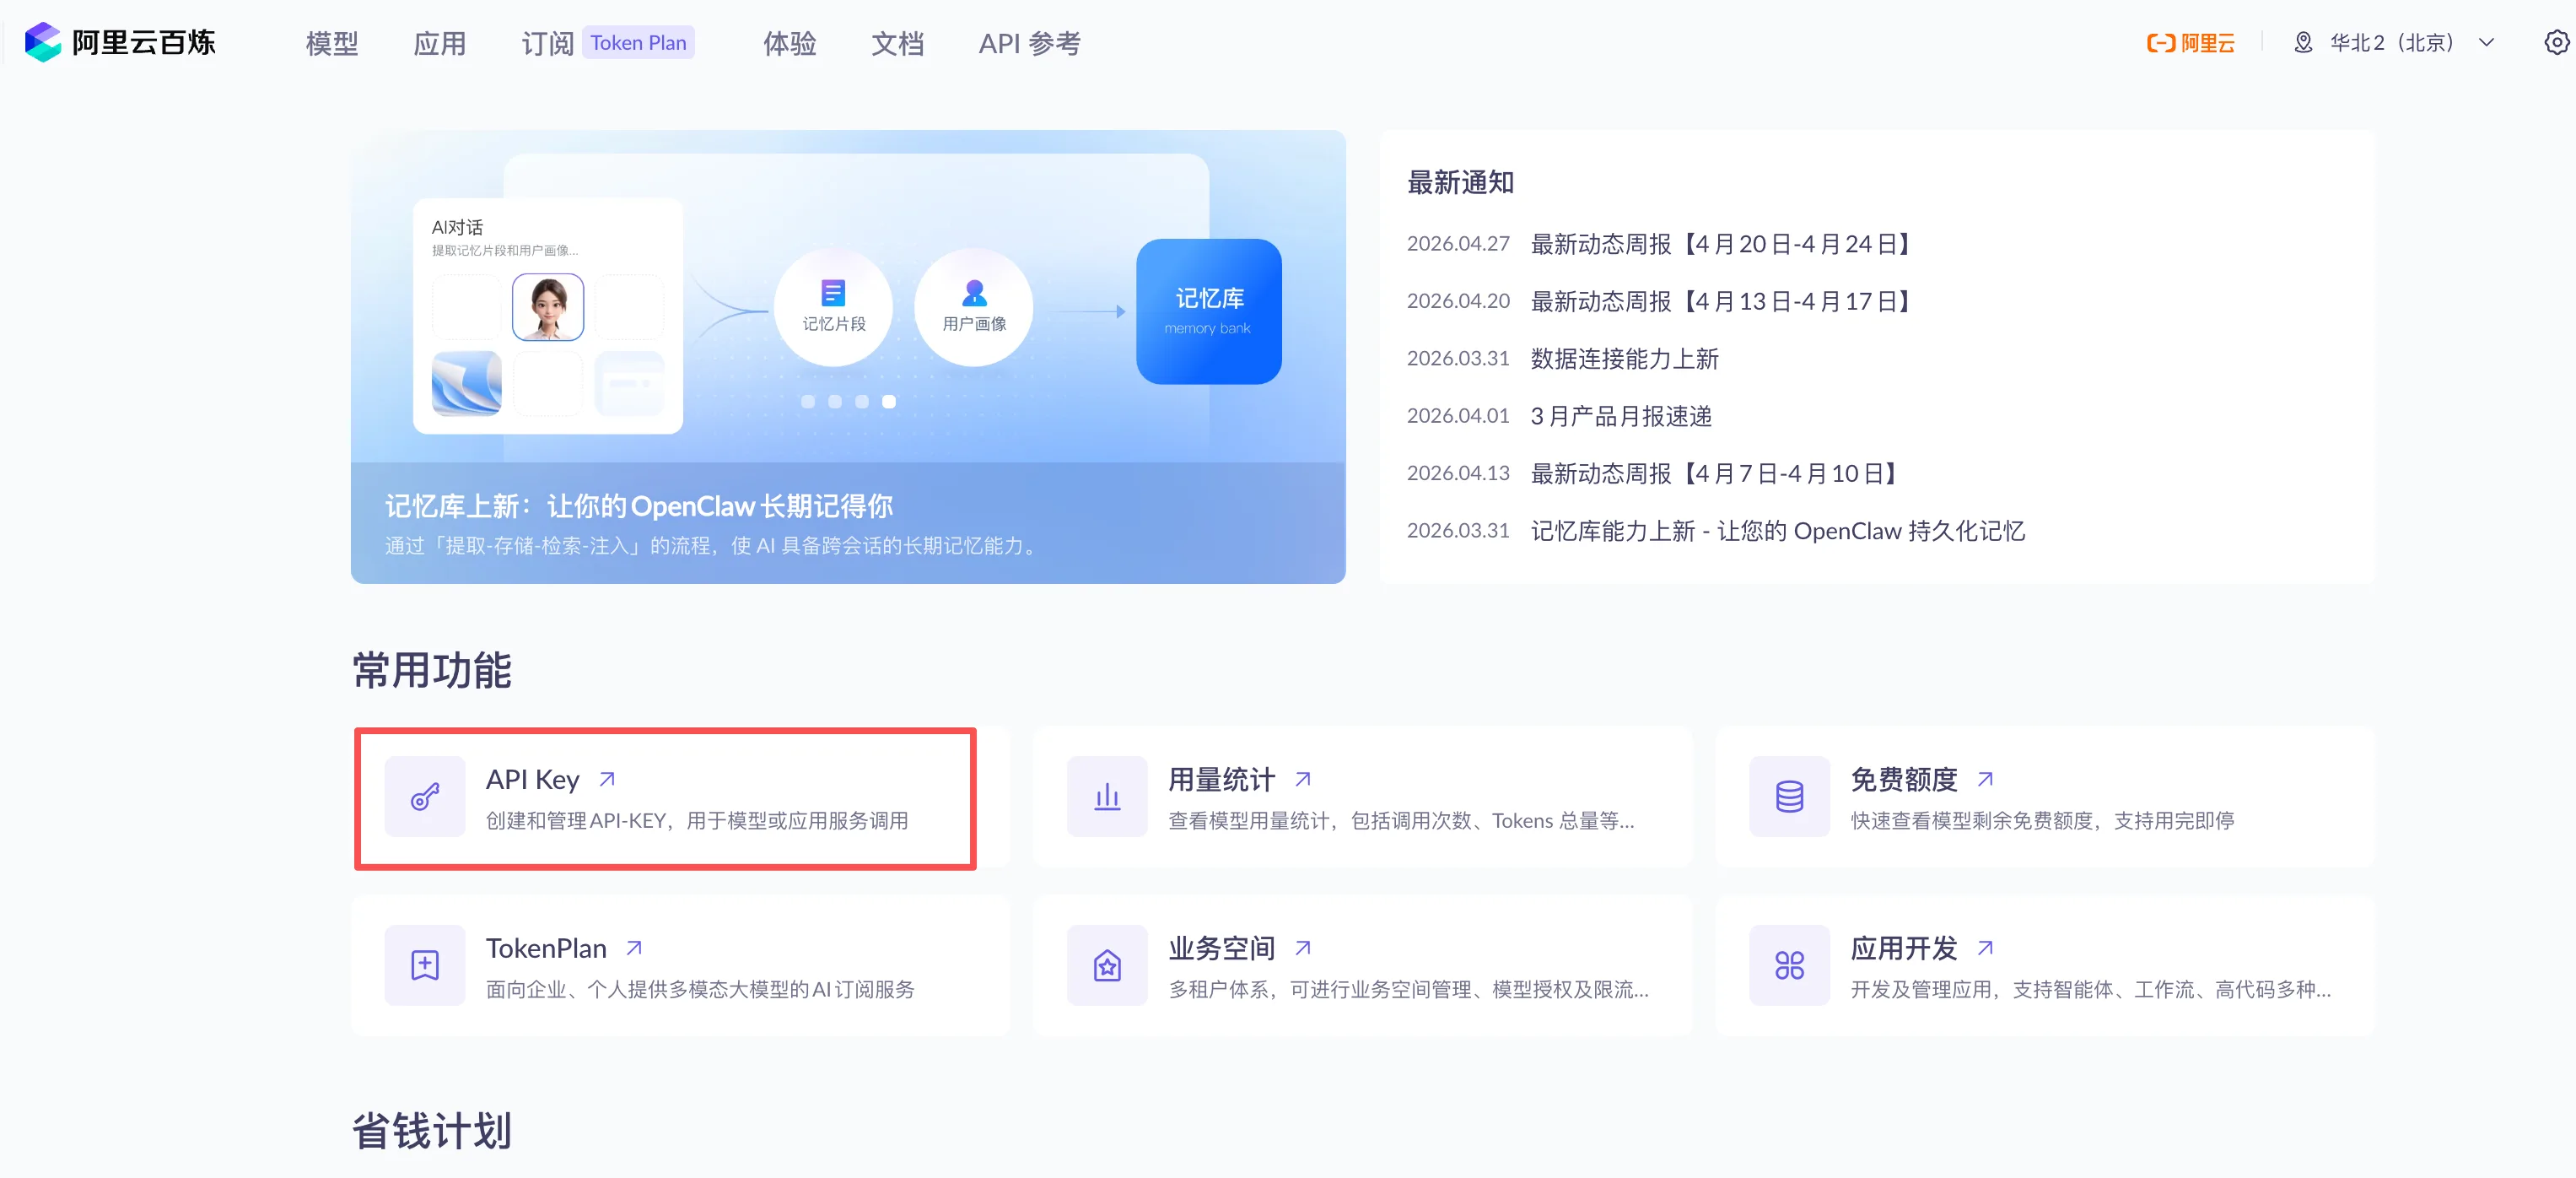
Task: Click the TokenPlan bookmark-plus icon
Action: click(x=425, y=965)
